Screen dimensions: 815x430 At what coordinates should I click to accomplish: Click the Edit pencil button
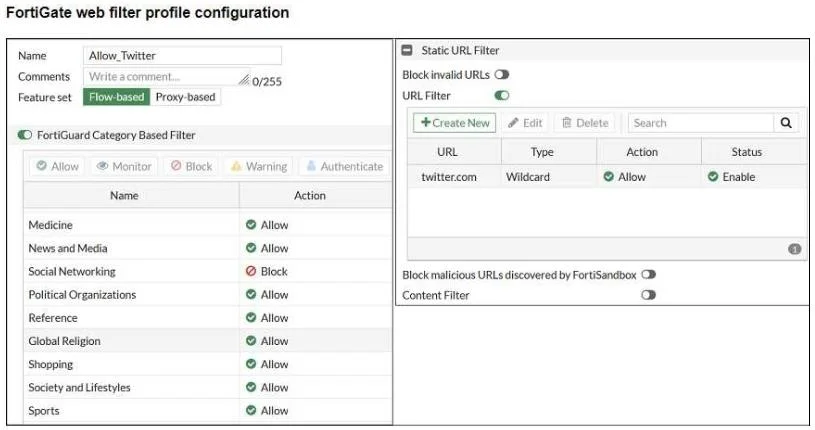[525, 123]
